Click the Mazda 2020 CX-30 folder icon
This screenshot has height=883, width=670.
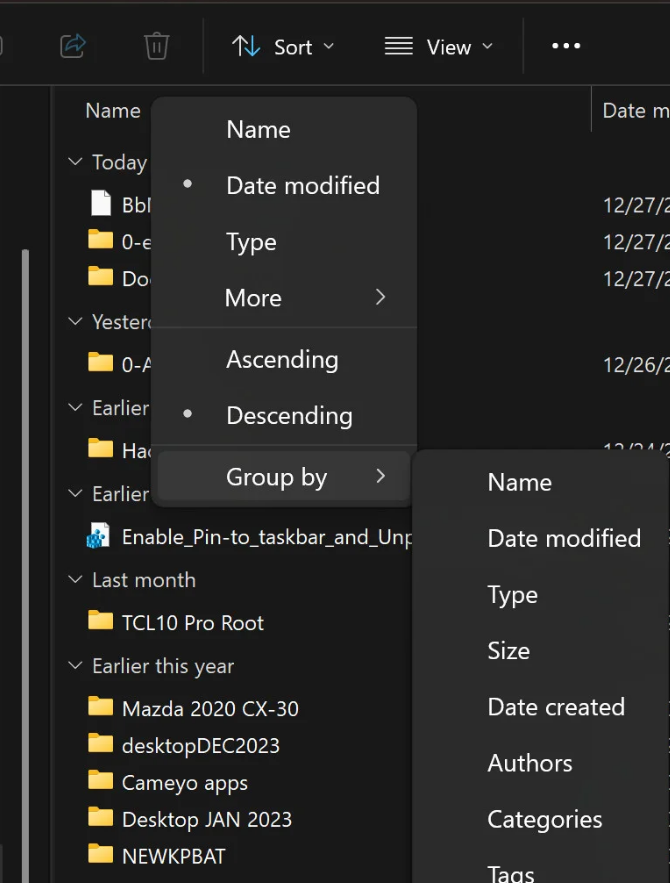point(100,708)
